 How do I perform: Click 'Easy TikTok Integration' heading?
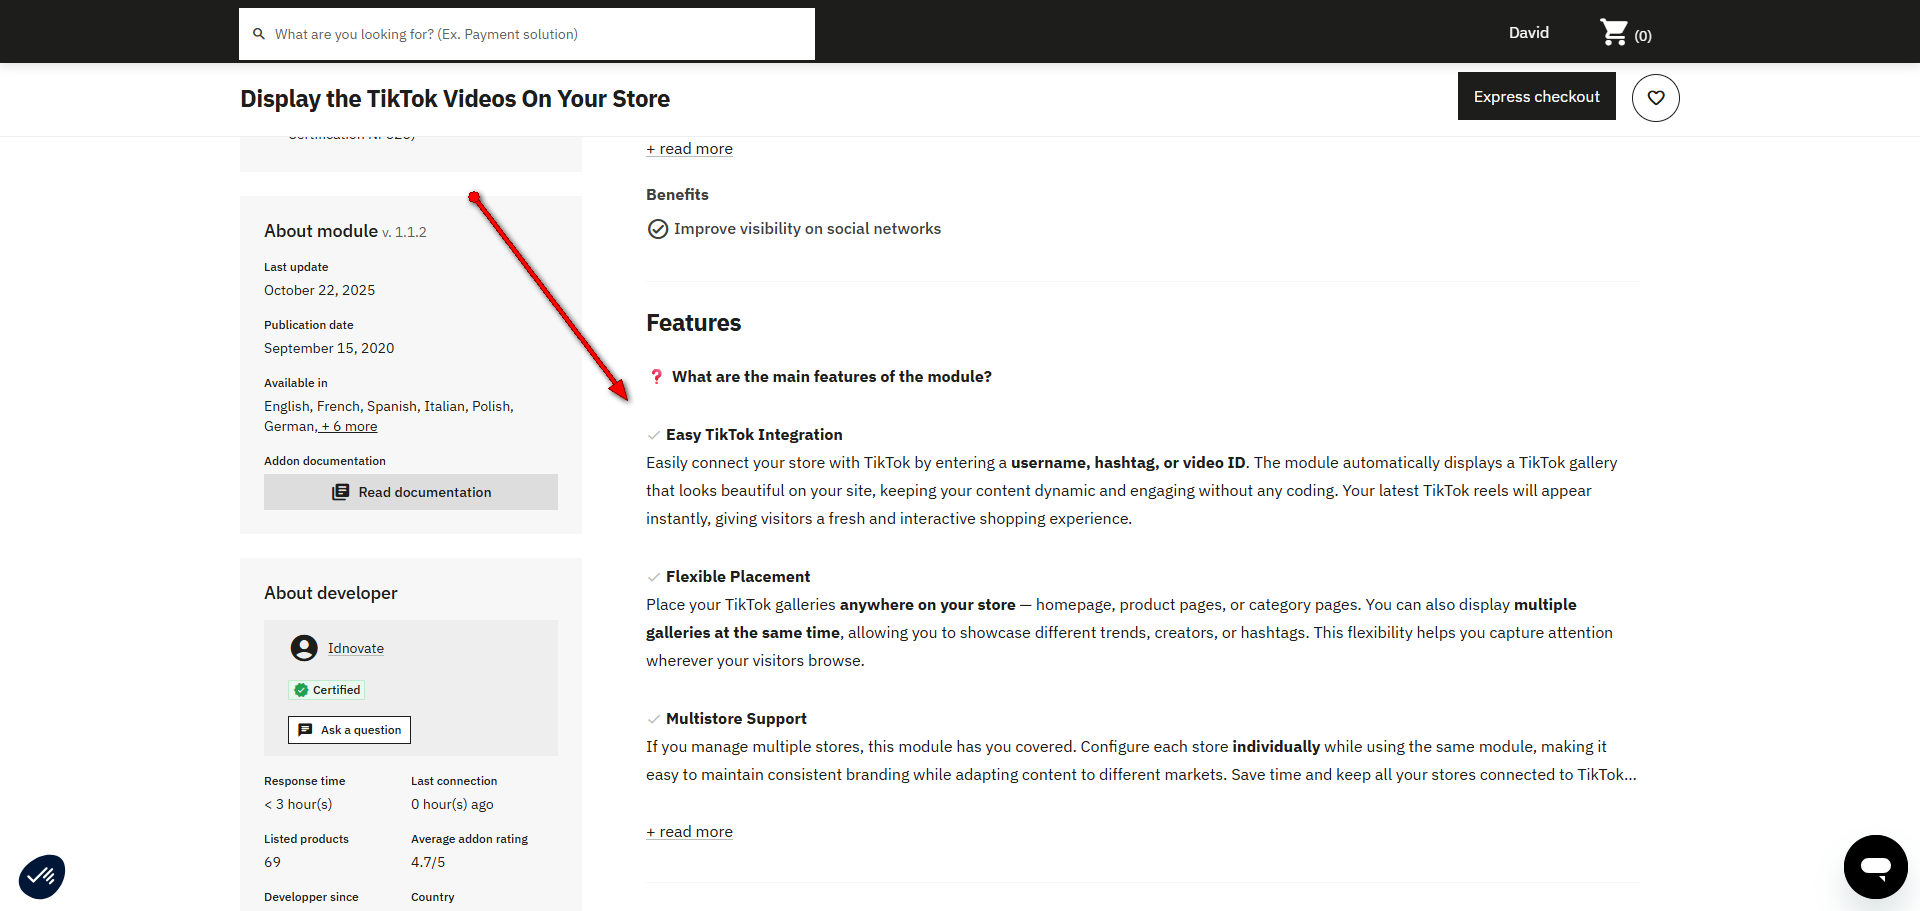754,435
